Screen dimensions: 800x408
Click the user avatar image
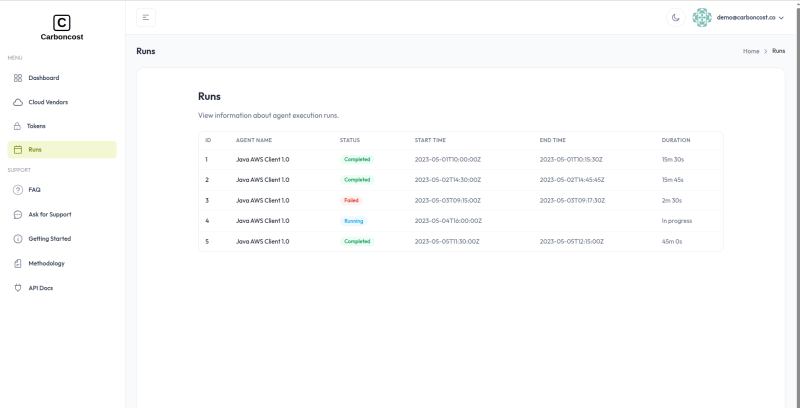click(702, 17)
